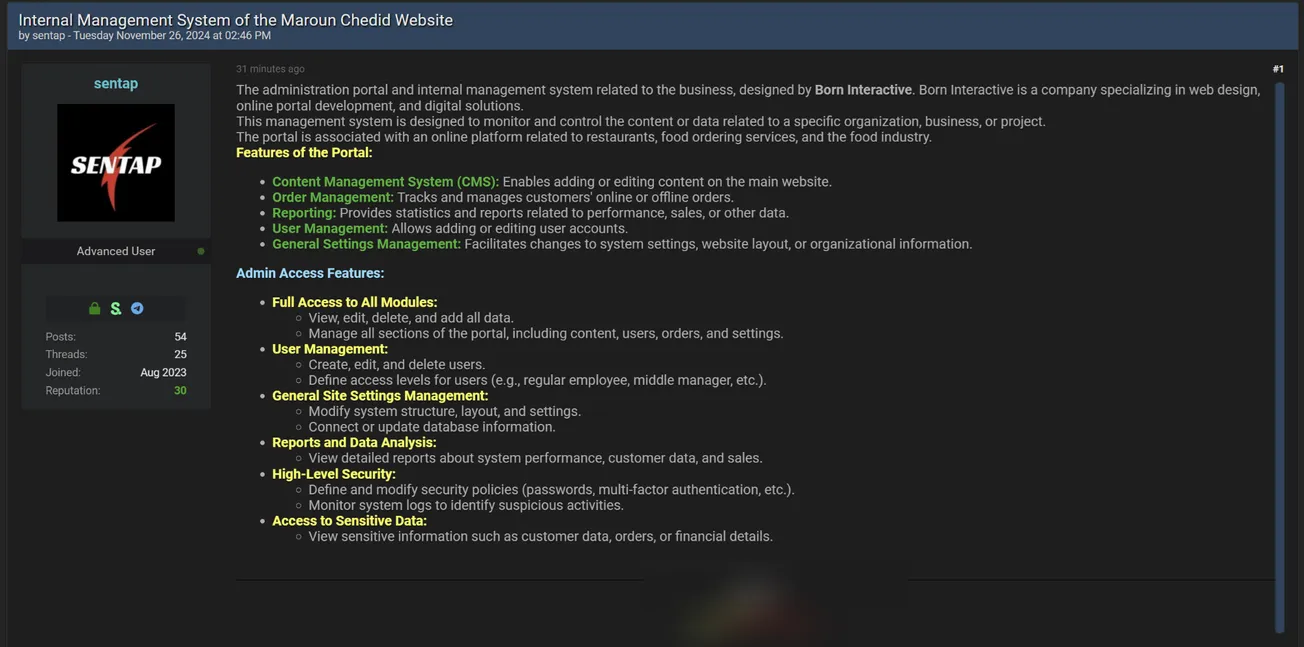Screen dimensions: 1304x647
Task: Click the thread title heading
Action: click(235, 20)
